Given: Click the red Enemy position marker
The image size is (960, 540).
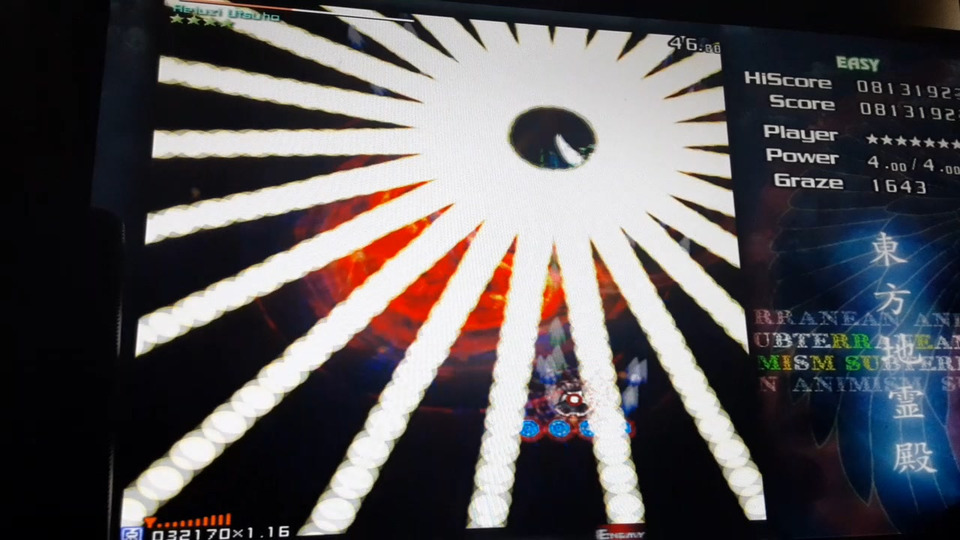Looking at the screenshot, I should point(620,534).
